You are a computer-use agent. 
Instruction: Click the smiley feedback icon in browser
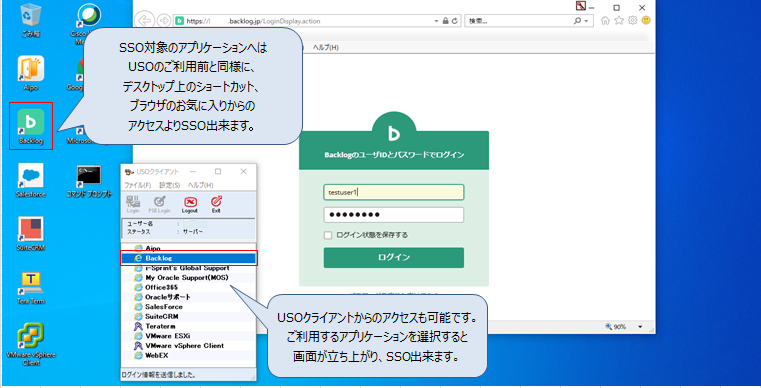(x=645, y=20)
